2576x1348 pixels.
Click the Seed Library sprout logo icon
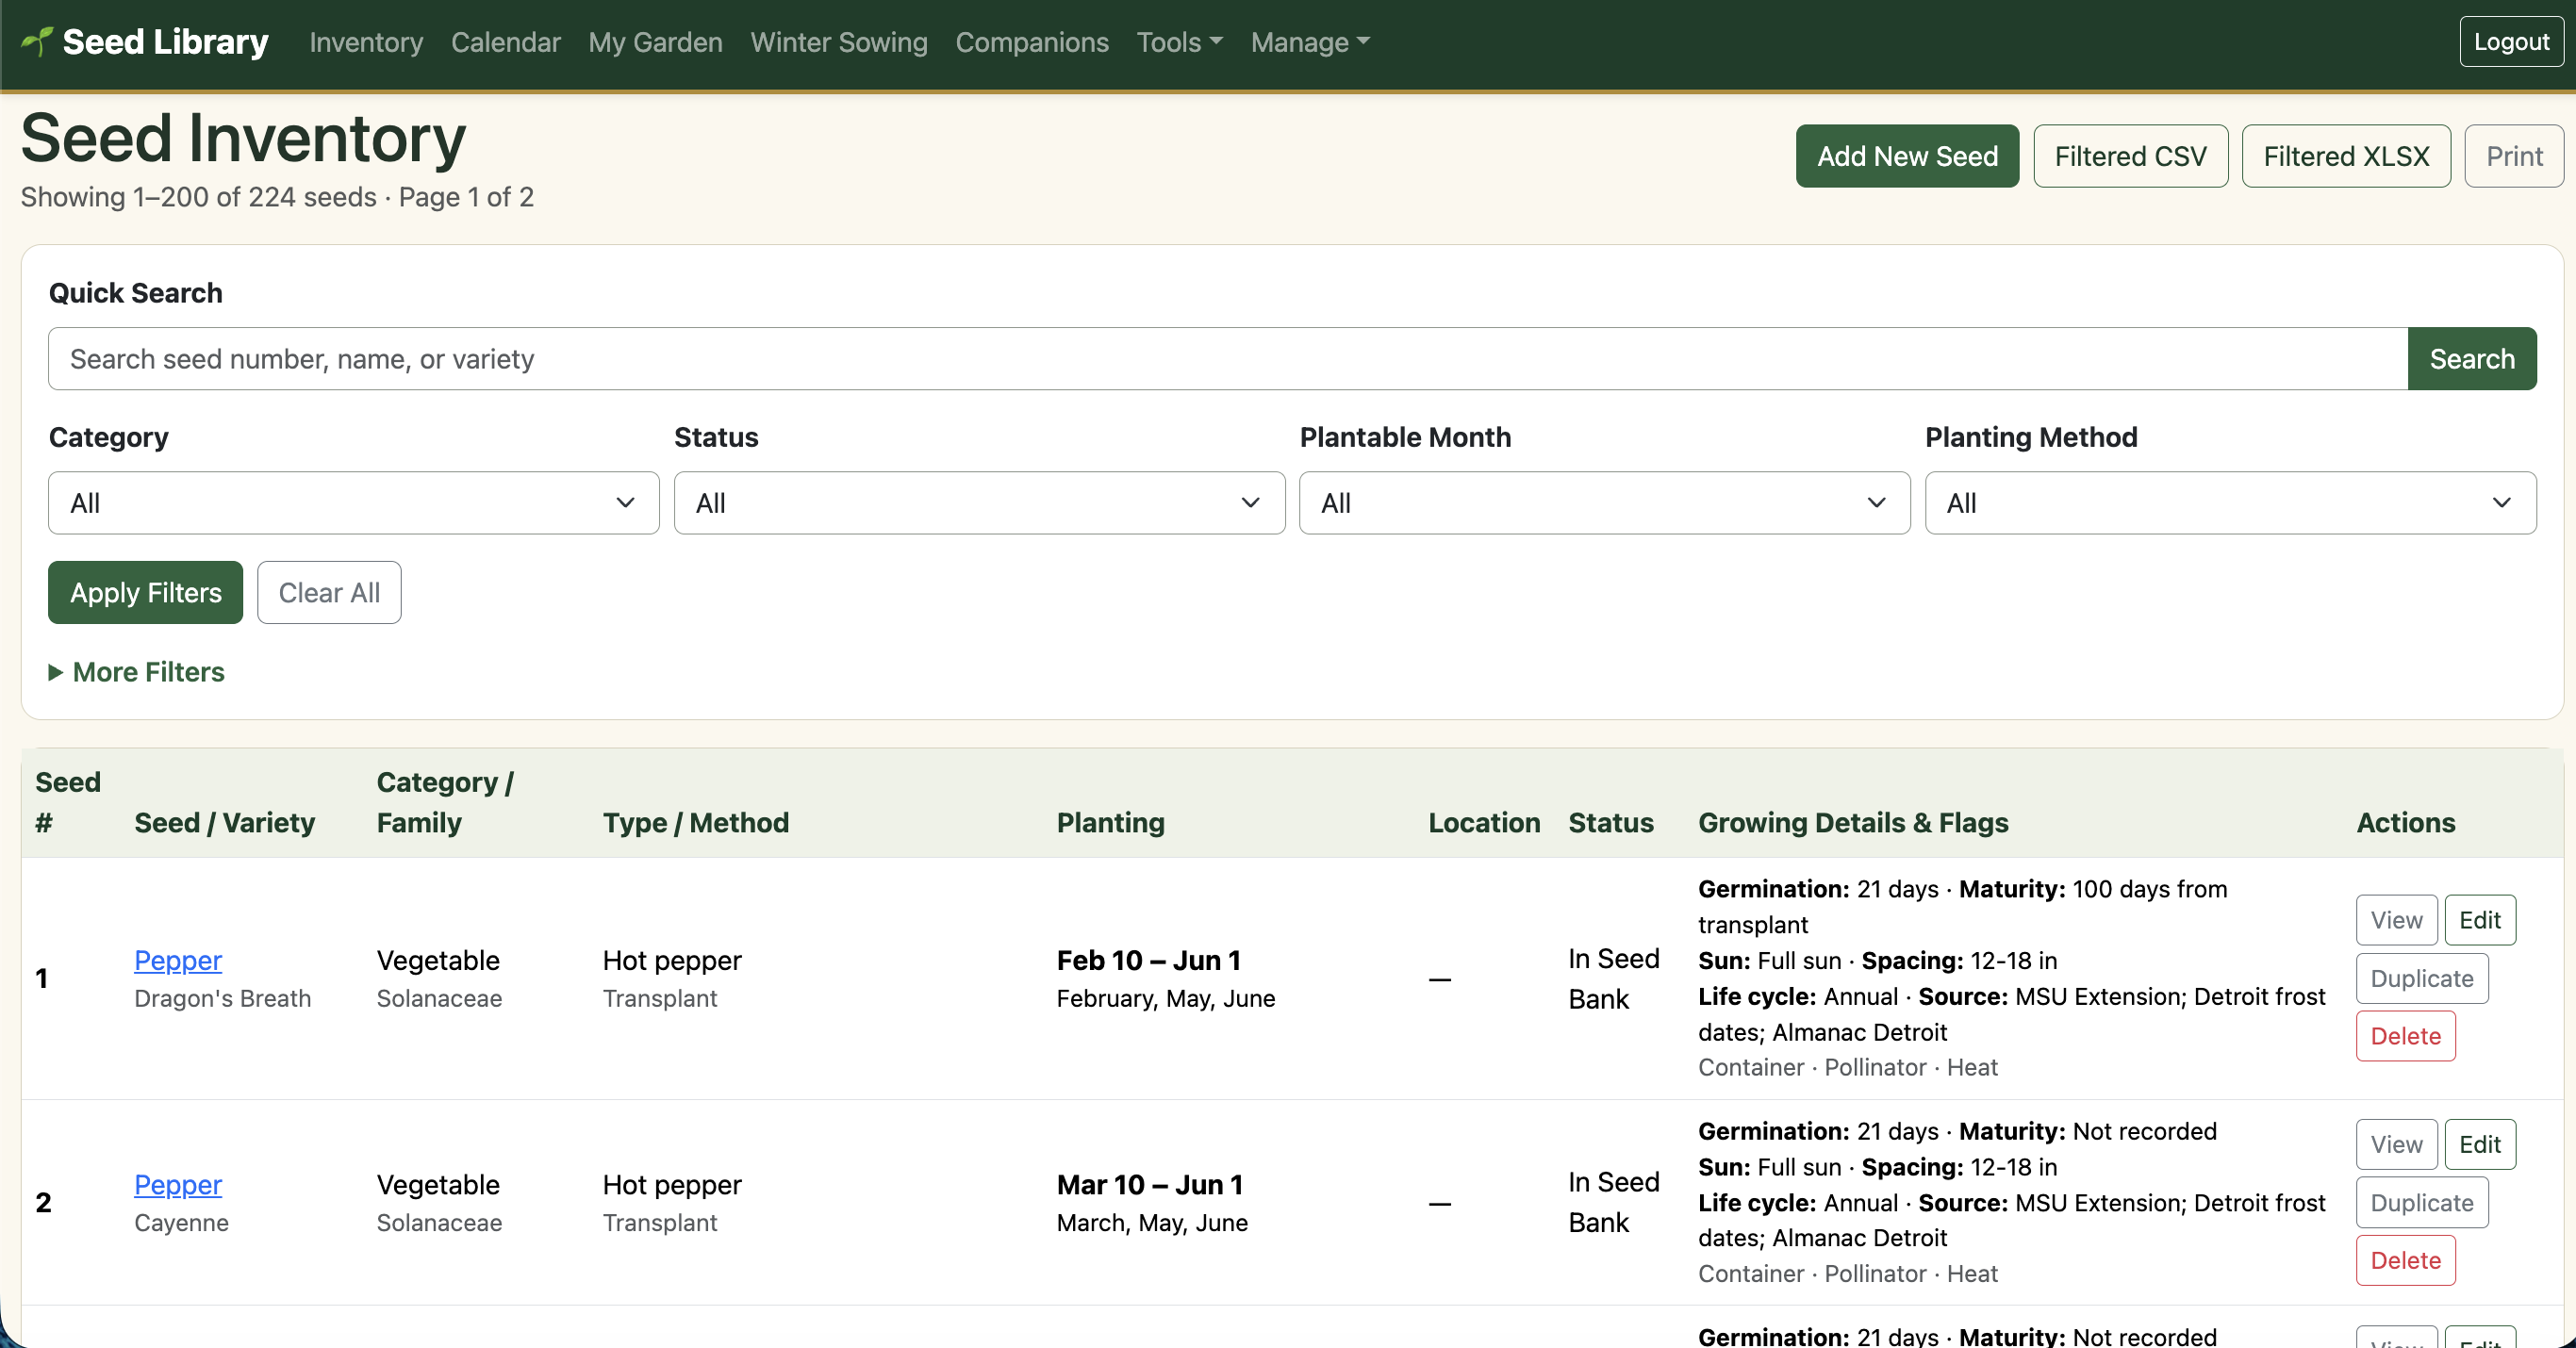37,41
